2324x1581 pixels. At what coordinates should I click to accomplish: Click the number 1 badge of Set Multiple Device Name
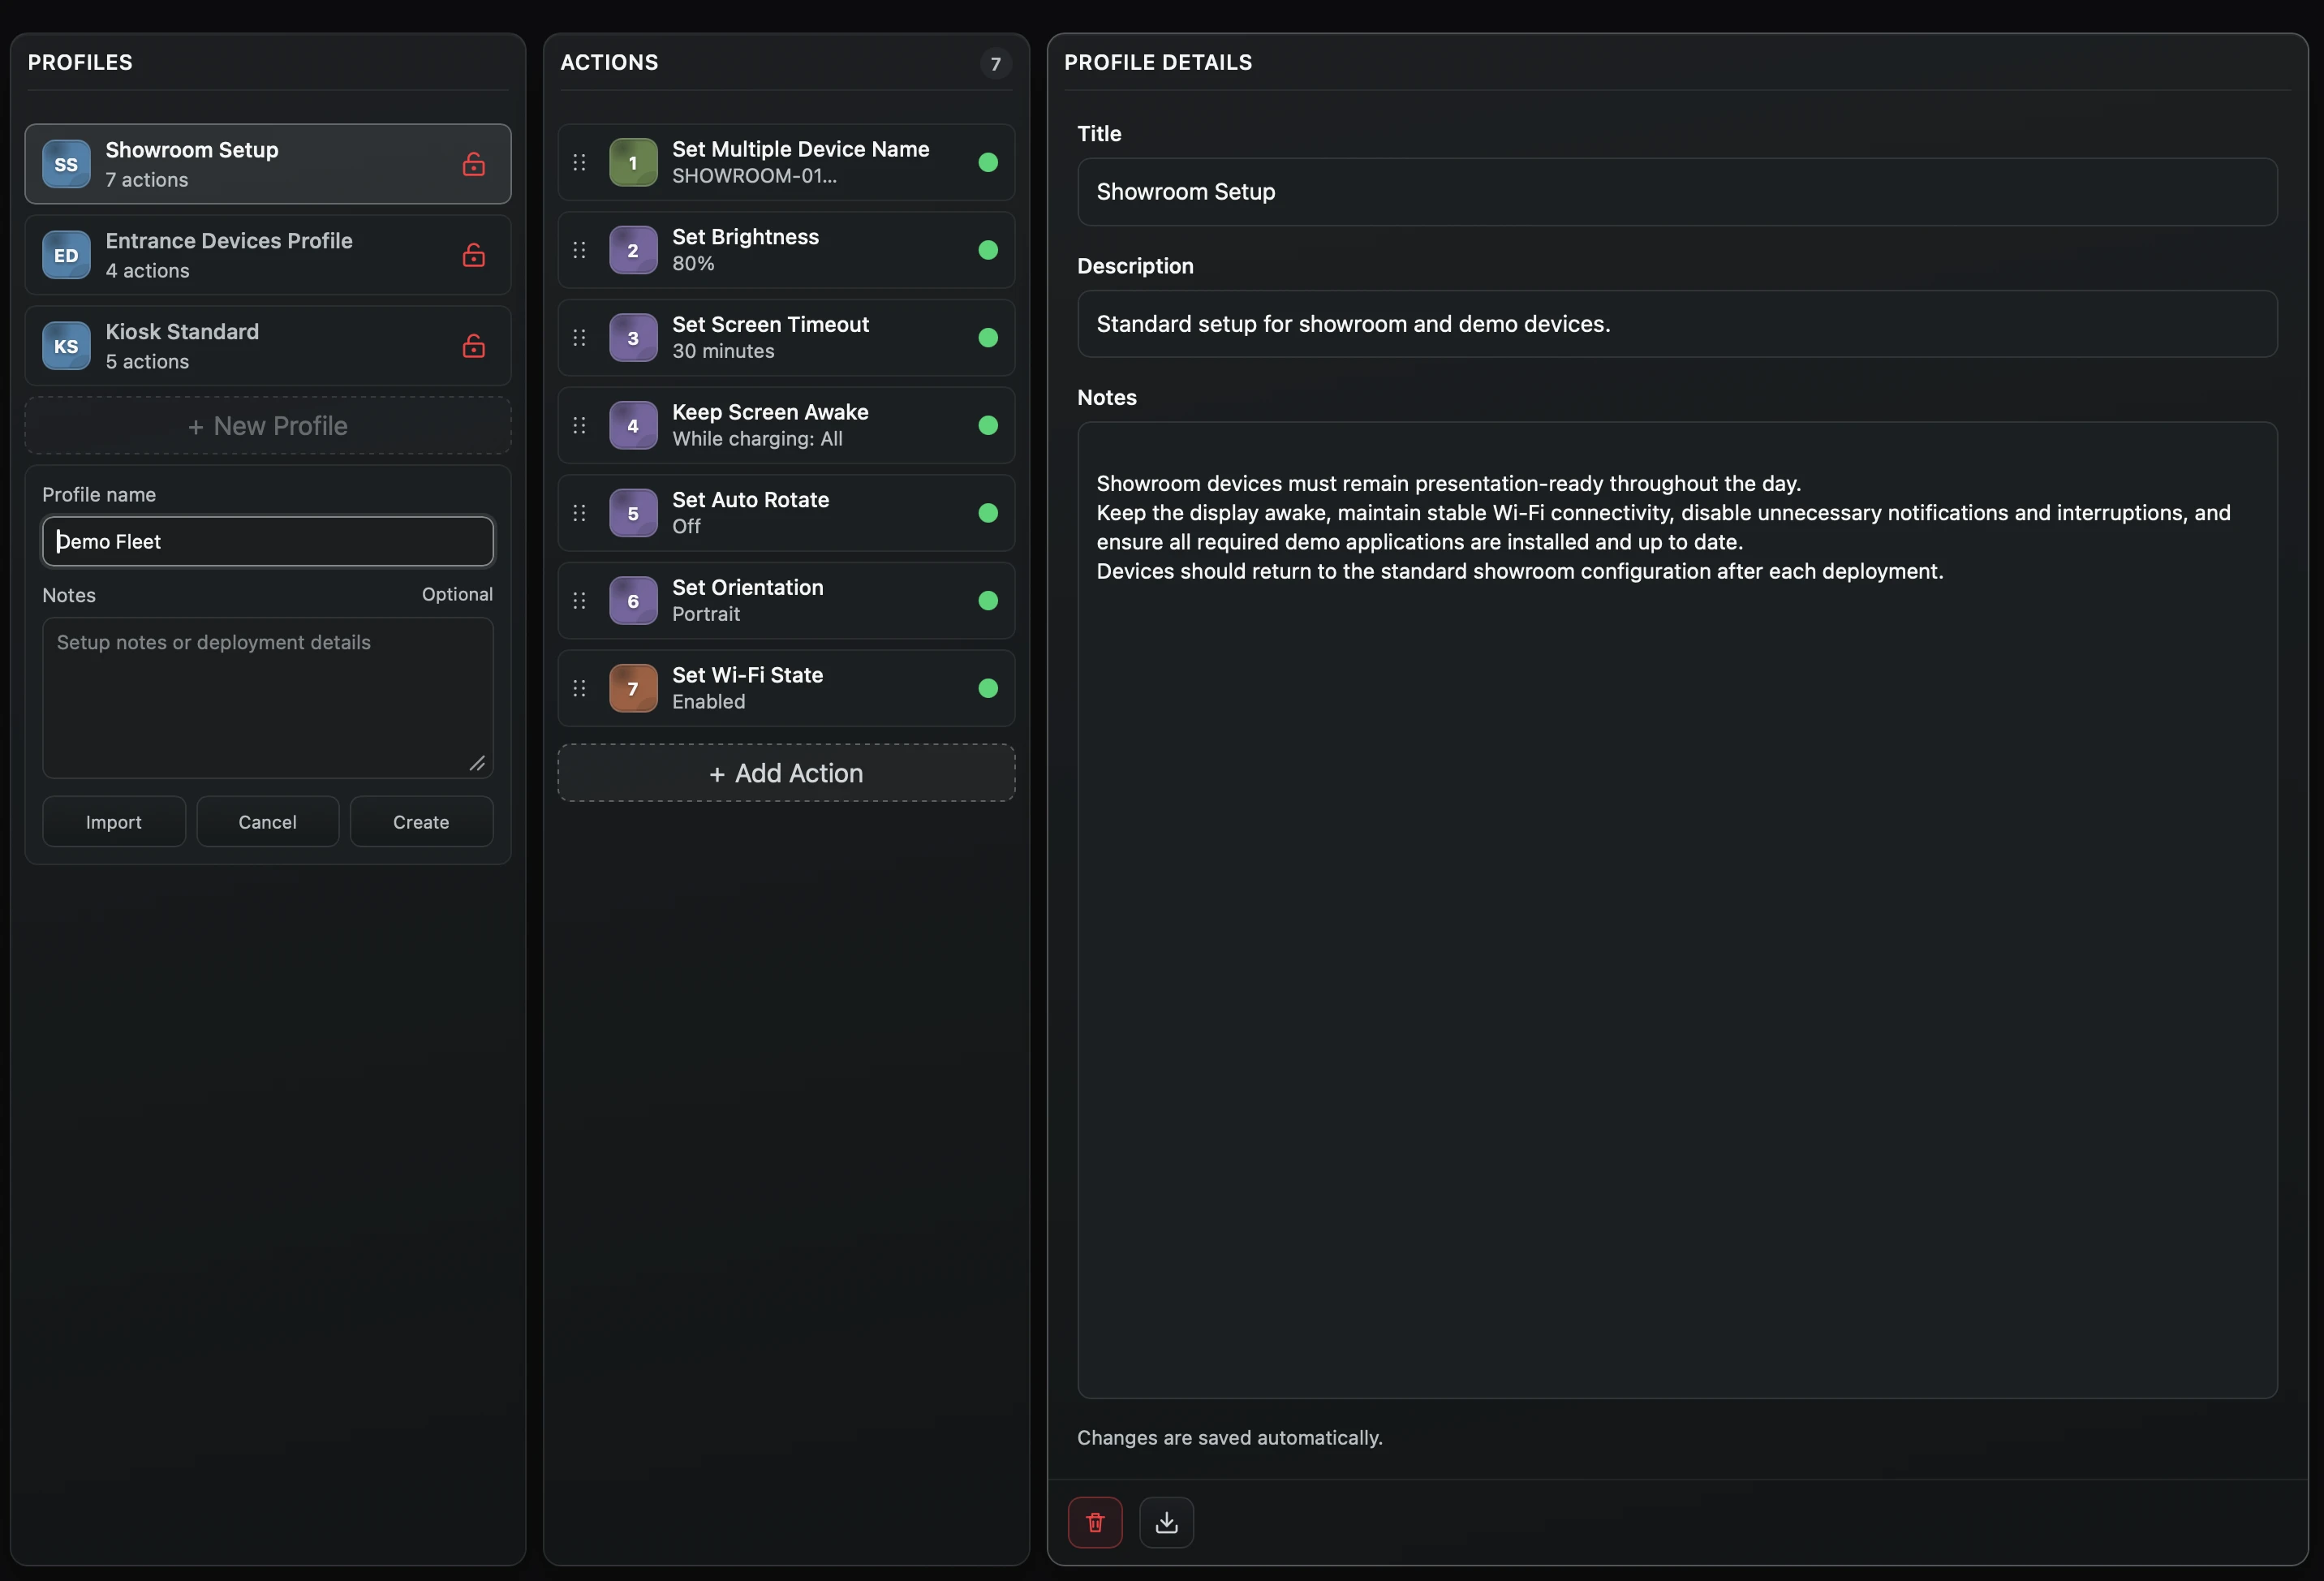(x=633, y=162)
